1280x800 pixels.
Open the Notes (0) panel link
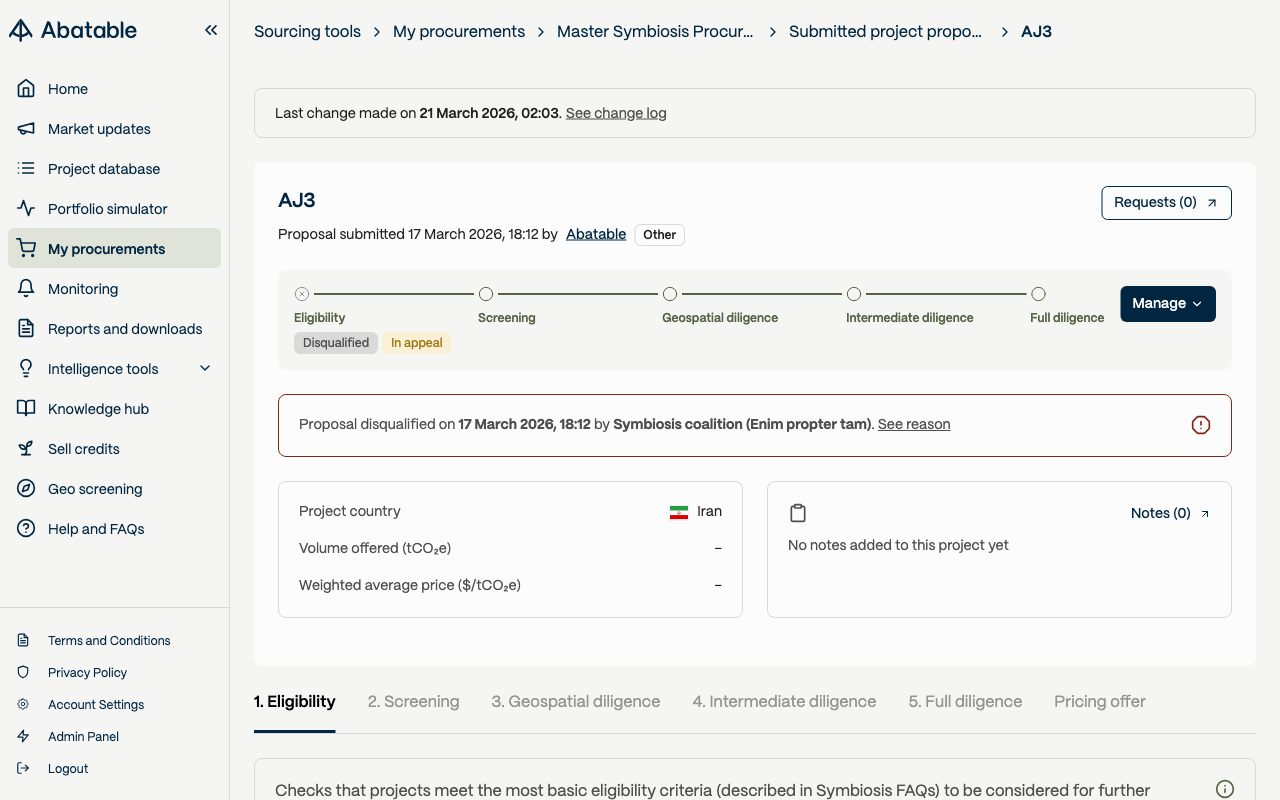point(1170,513)
